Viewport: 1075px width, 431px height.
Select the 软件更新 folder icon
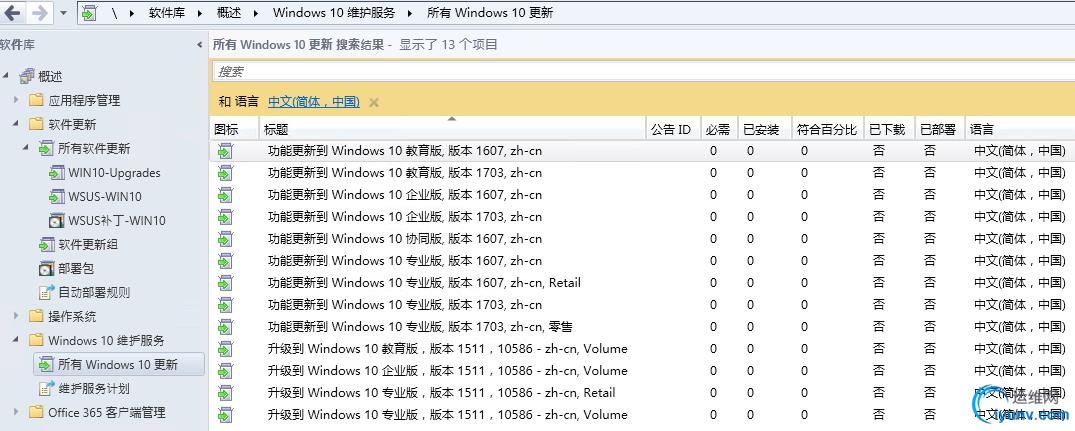click(36, 124)
